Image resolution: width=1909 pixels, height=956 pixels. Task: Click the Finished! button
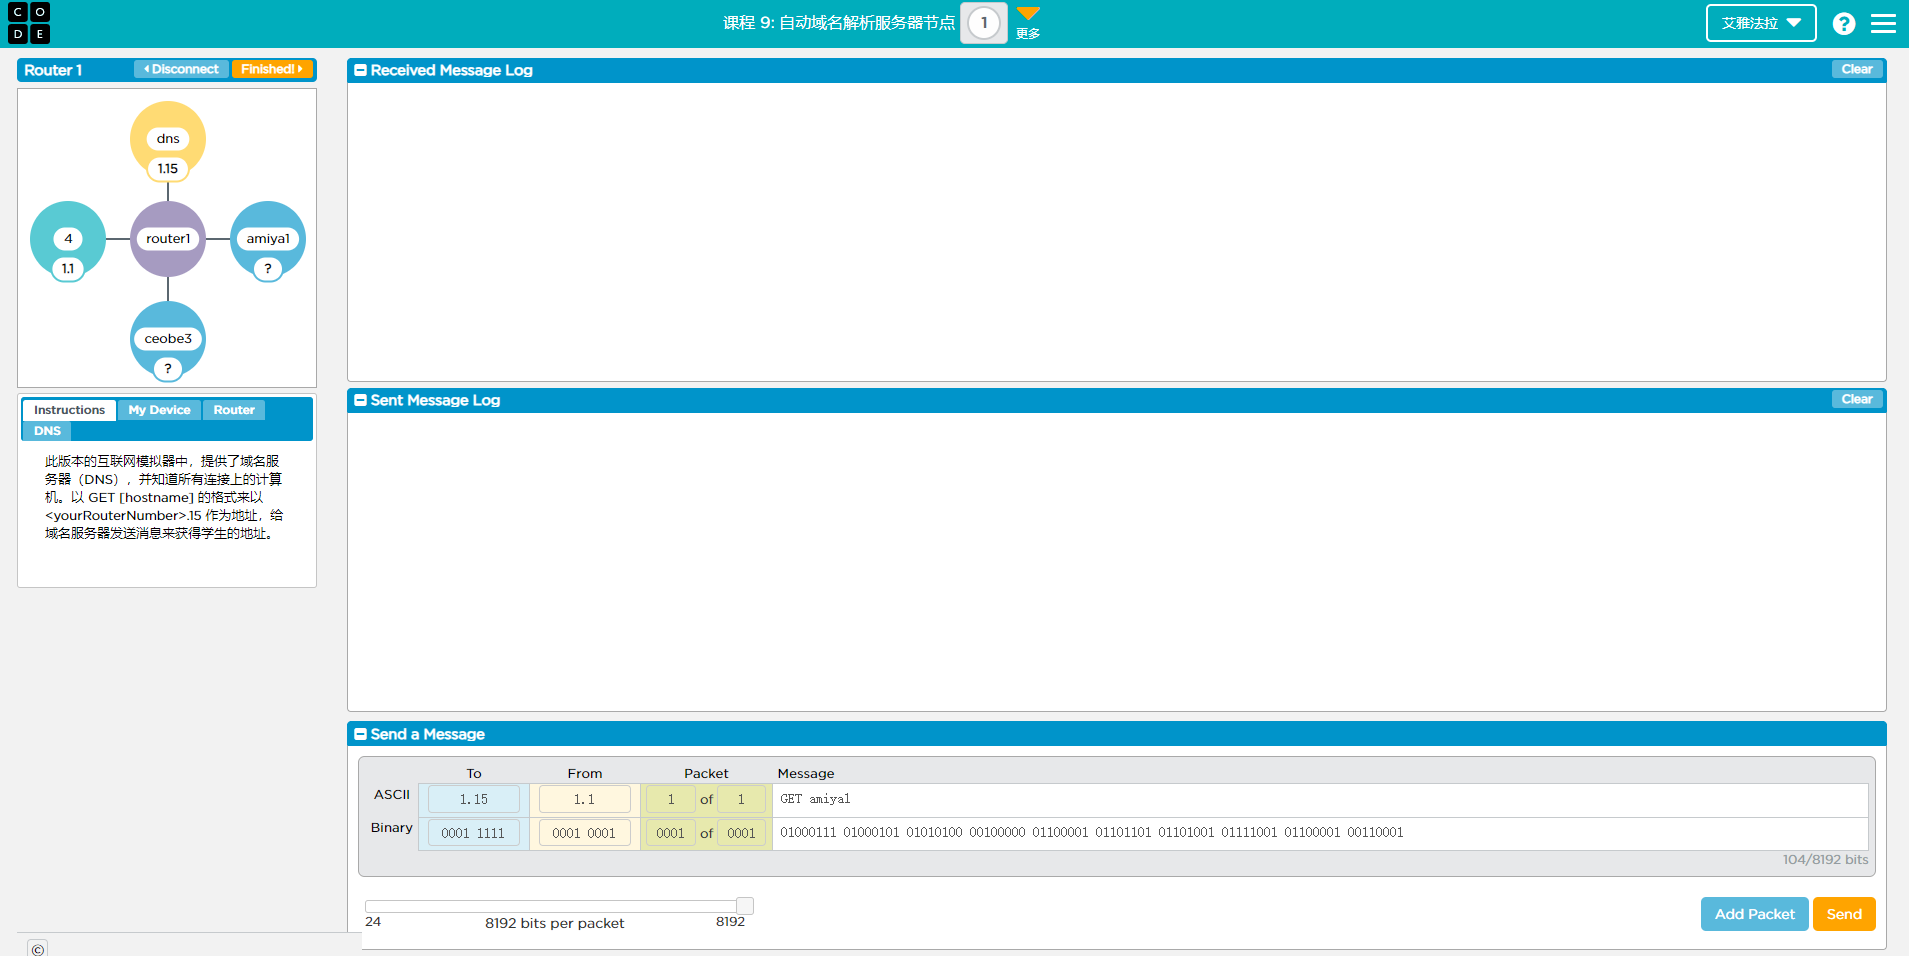click(272, 69)
